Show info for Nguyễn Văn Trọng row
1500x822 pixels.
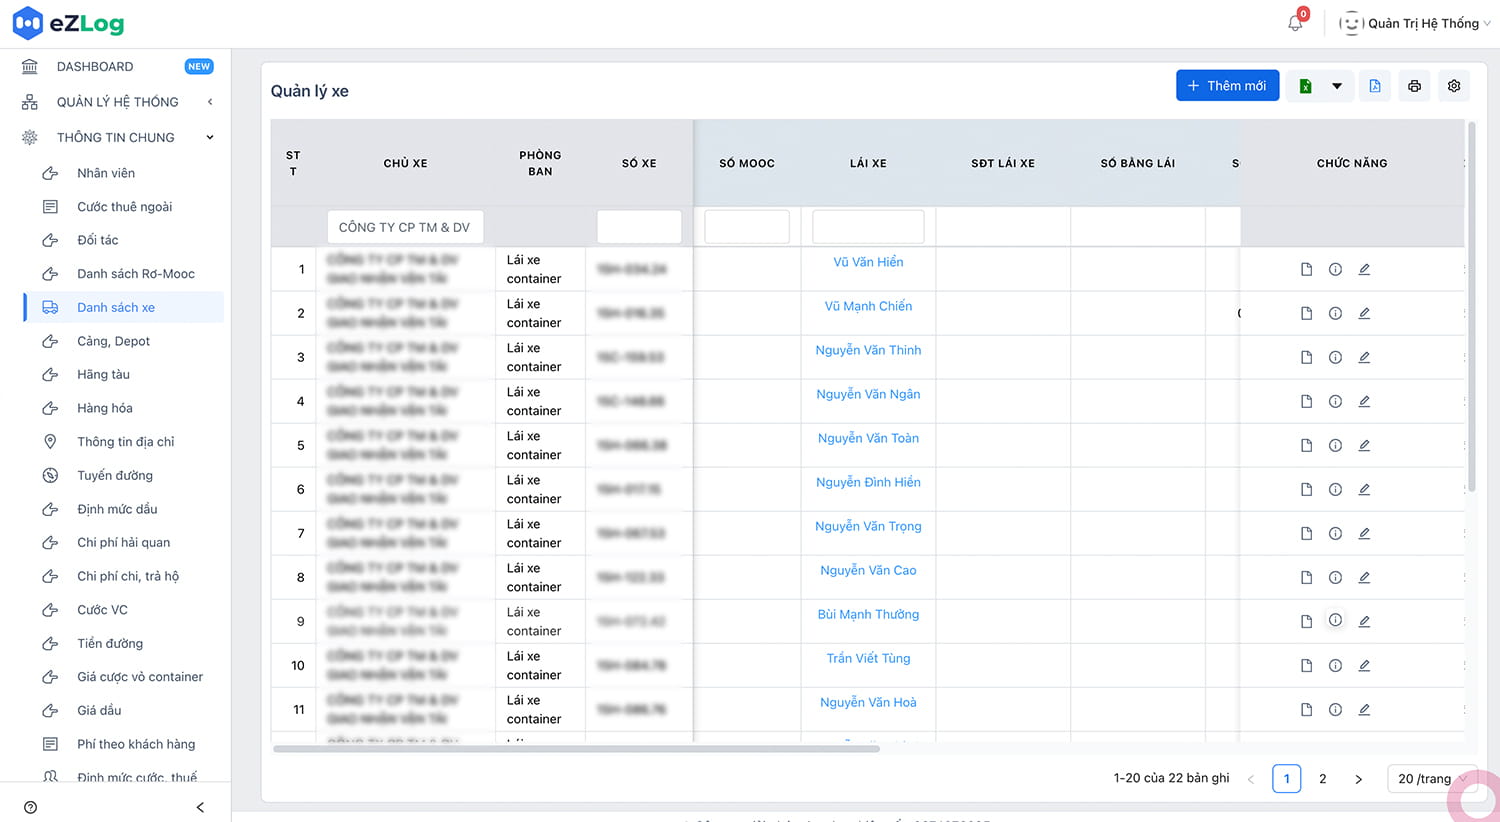click(1335, 533)
